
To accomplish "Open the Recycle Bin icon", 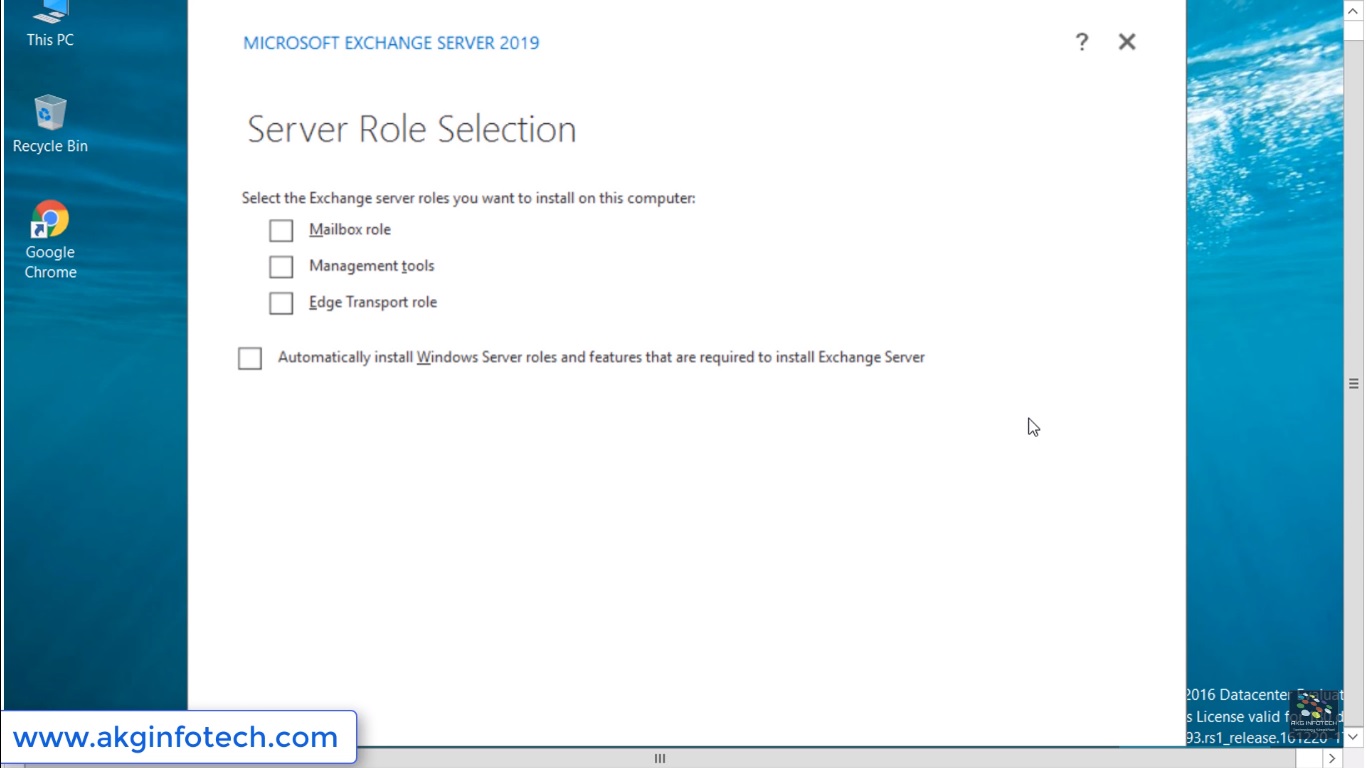I will pos(50,124).
